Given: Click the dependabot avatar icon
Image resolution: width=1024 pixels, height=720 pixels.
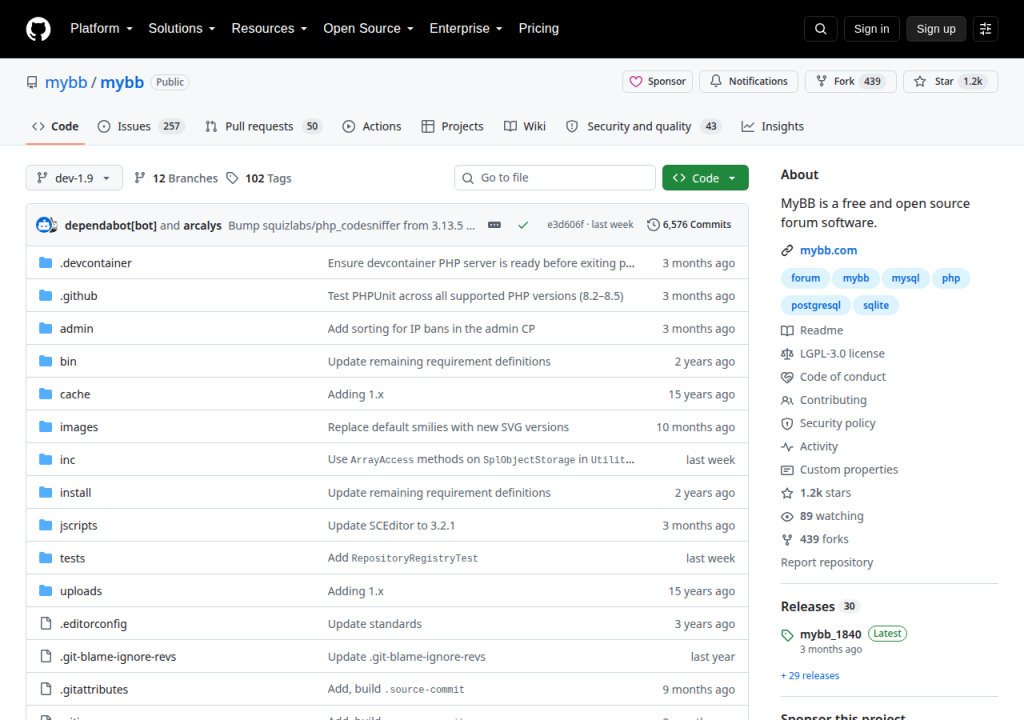Looking at the screenshot, I should pyautogui.click(x=44, y=225).
